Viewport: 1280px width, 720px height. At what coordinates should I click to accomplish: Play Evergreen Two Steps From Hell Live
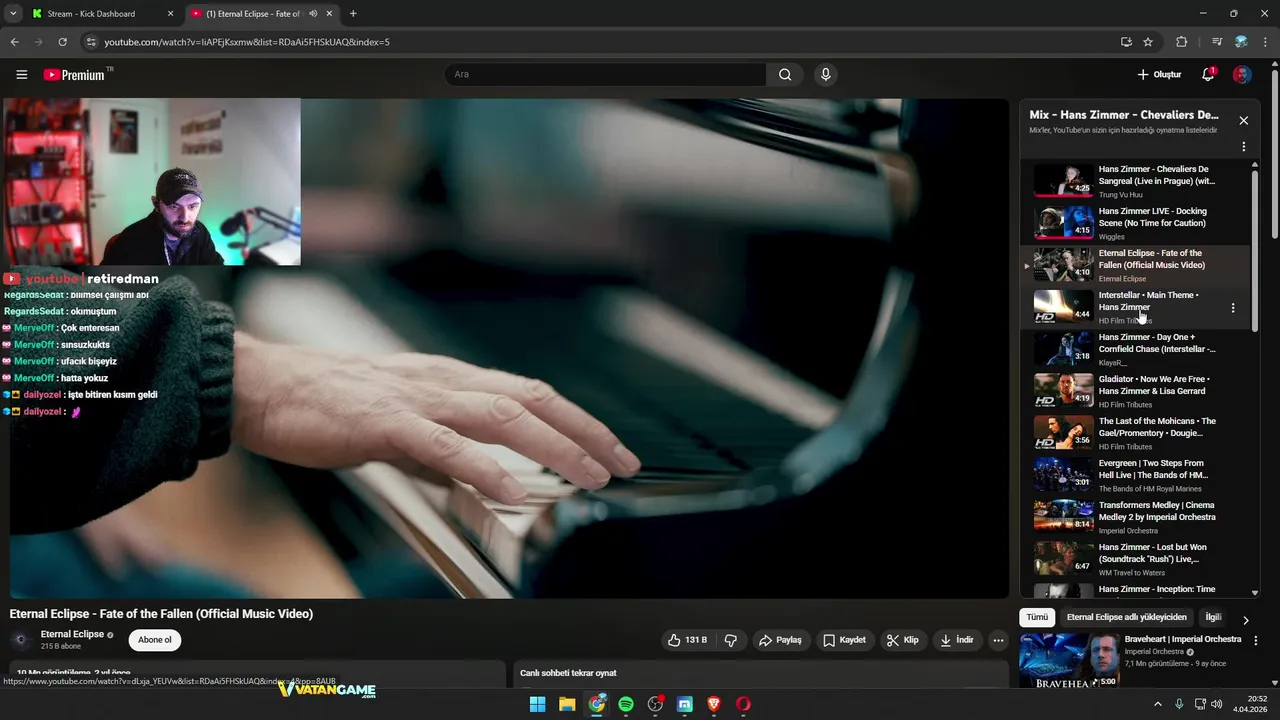1135,475
